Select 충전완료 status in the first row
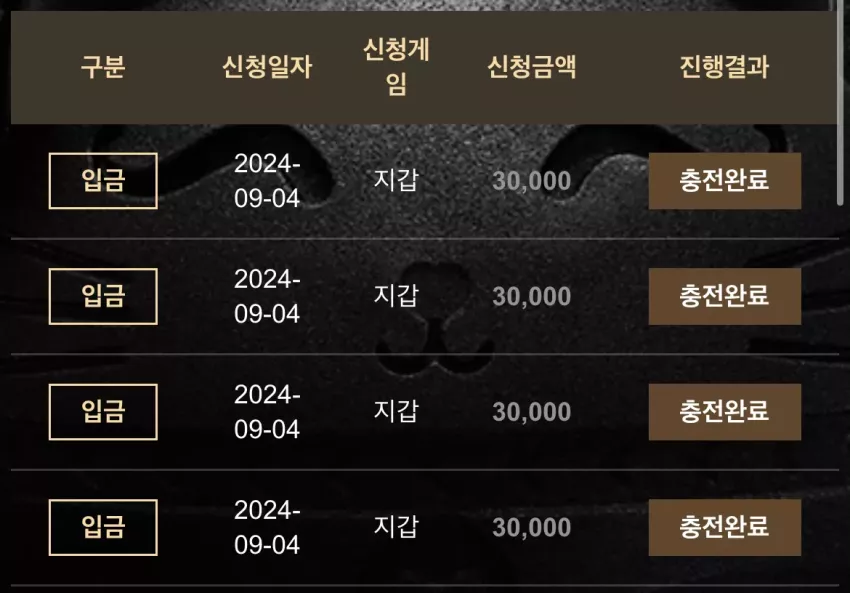 point(725,181)
